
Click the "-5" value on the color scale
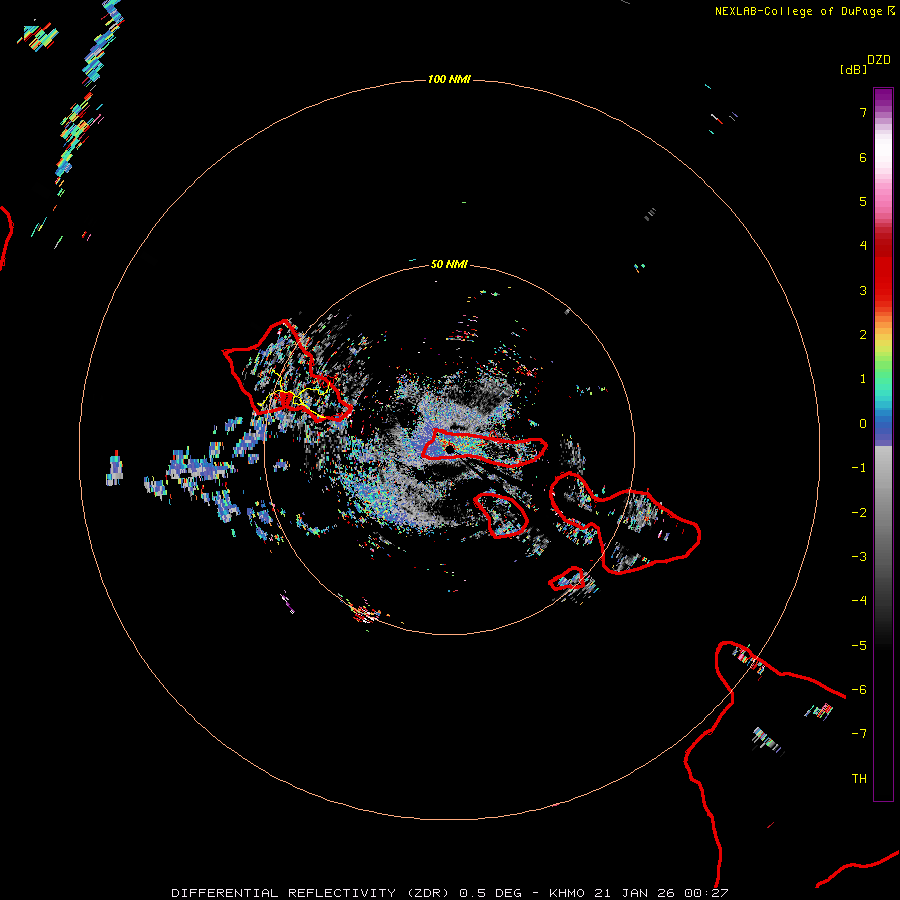pyautogui.click(x=859, y=646)
